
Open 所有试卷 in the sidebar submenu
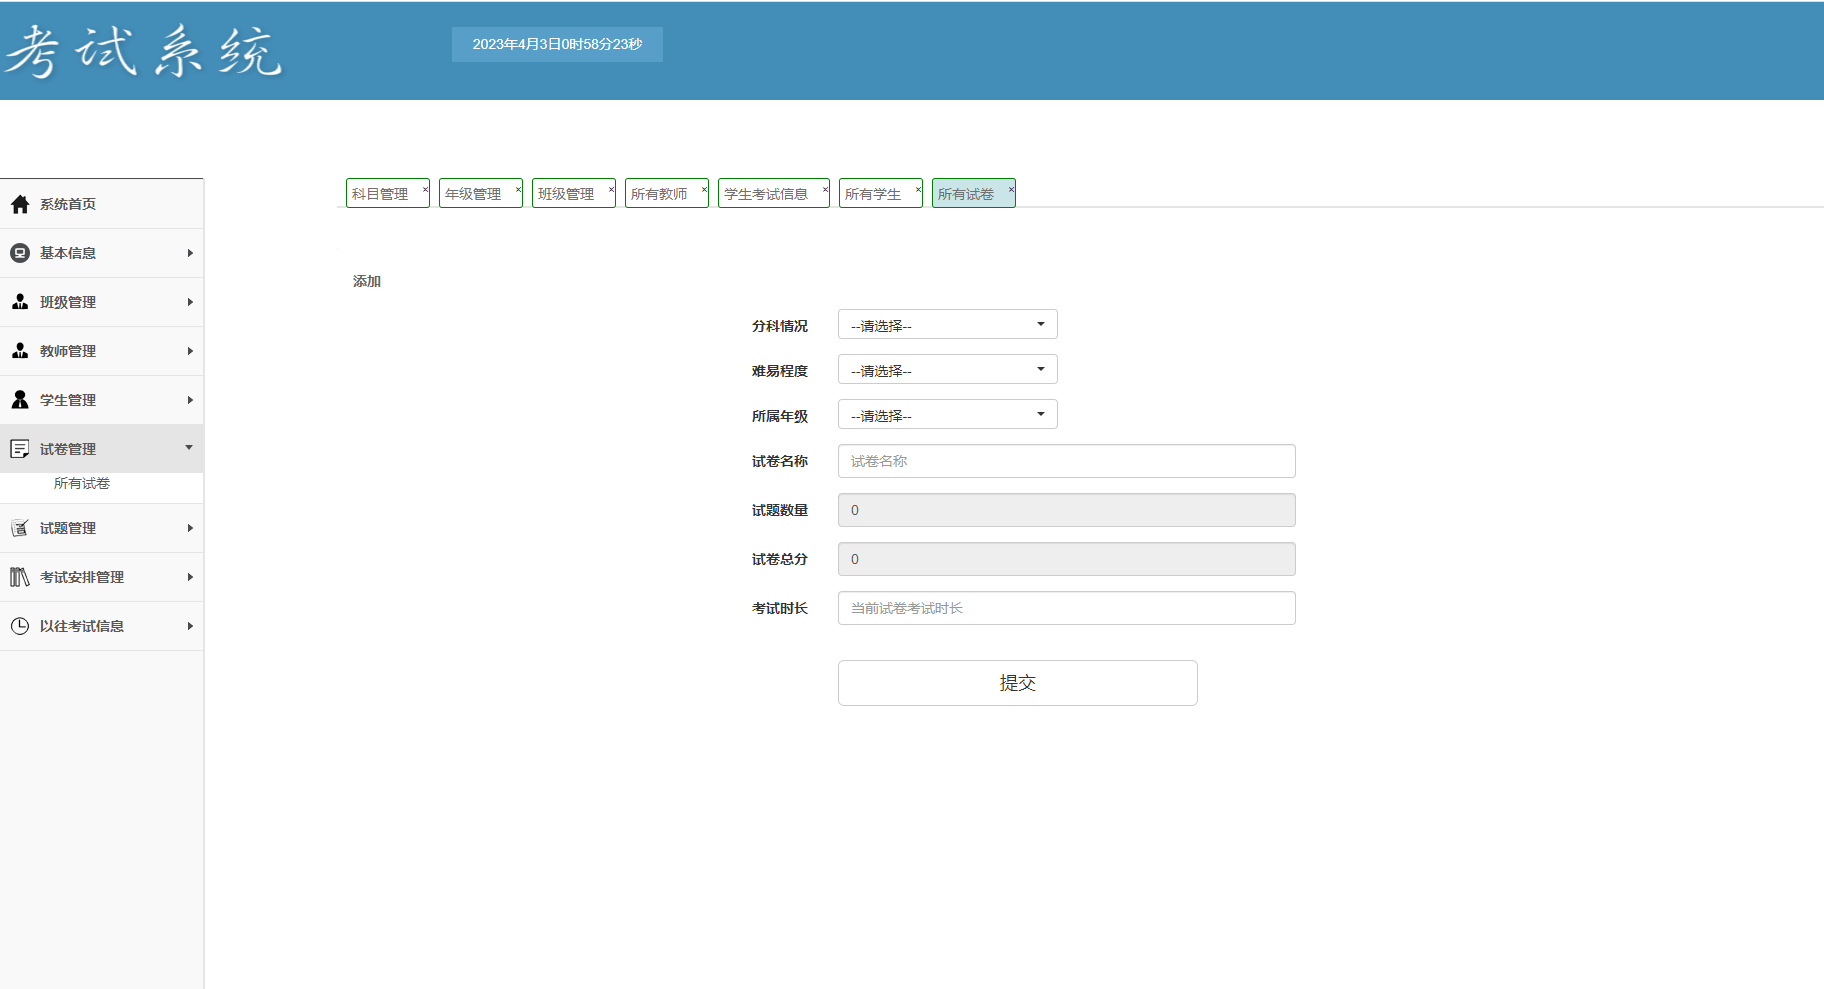click(x=82, y=484)
